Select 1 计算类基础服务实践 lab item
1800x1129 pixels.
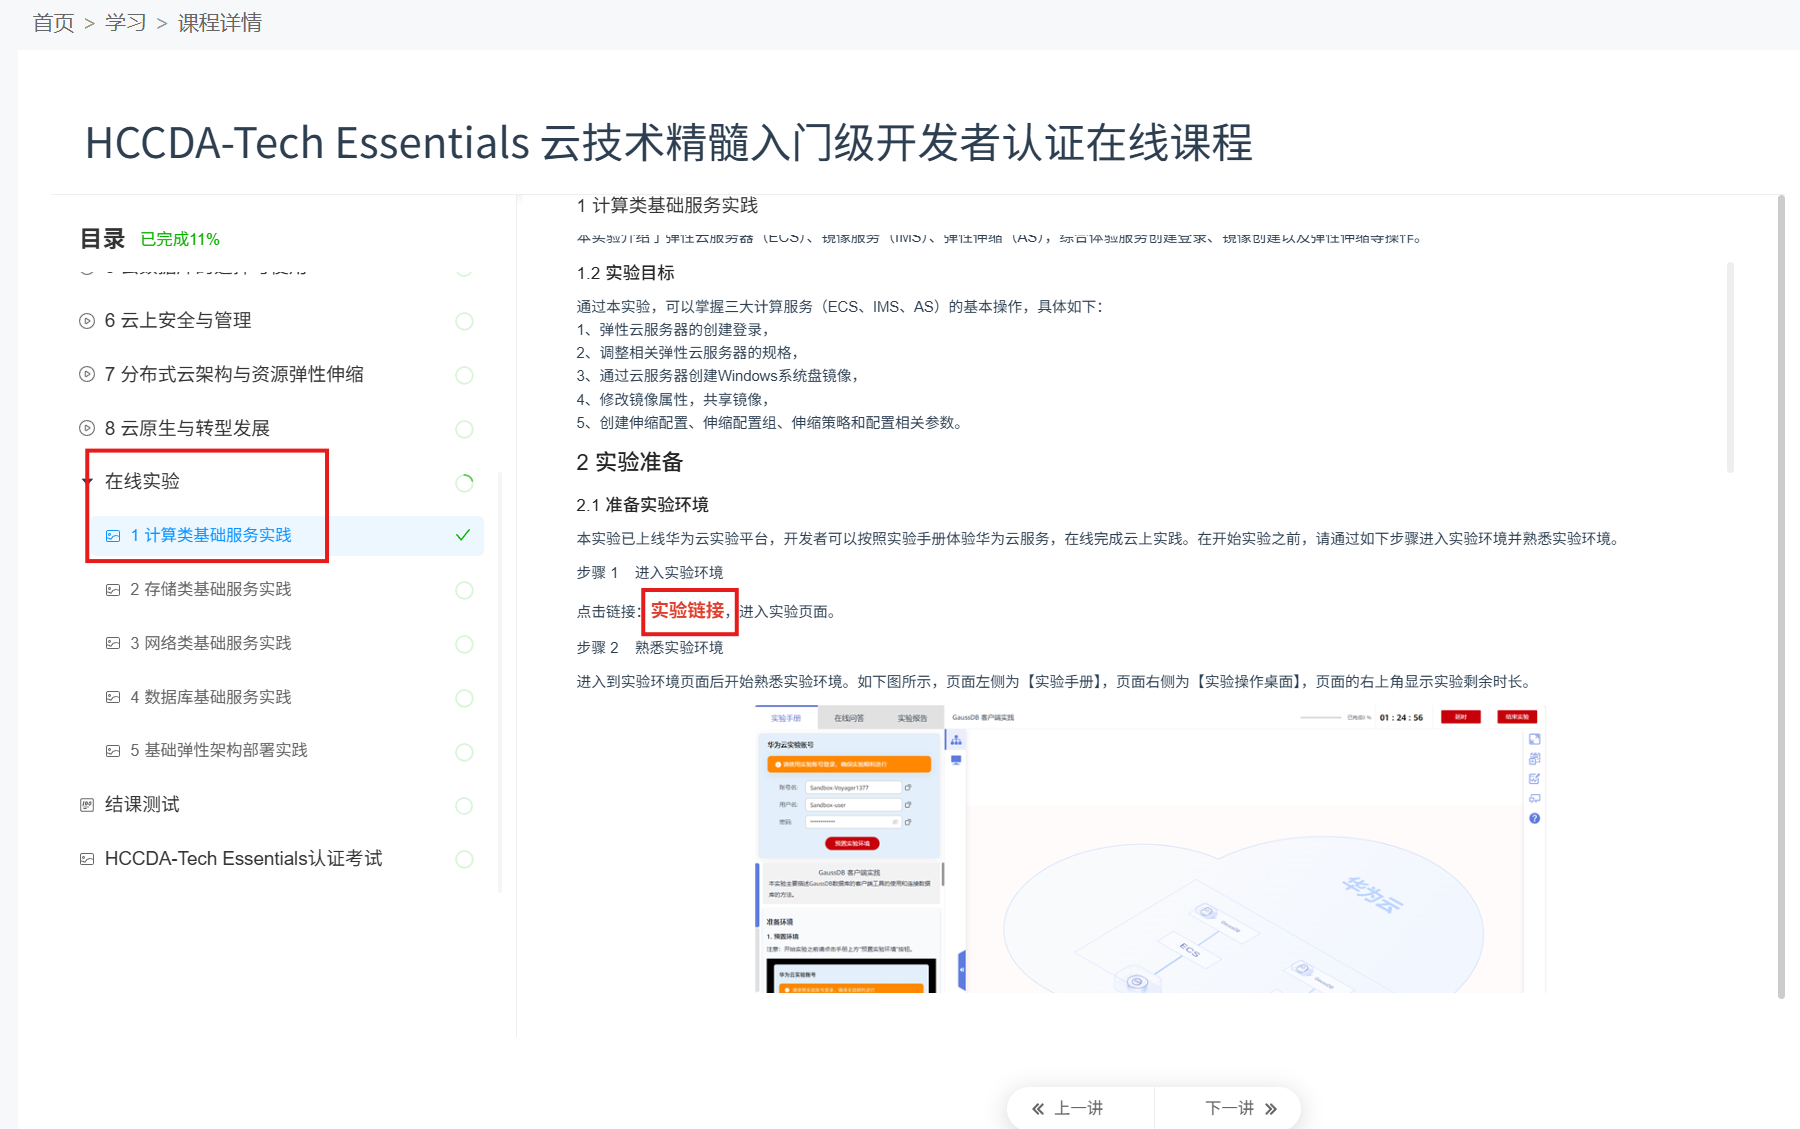[211, 536]
